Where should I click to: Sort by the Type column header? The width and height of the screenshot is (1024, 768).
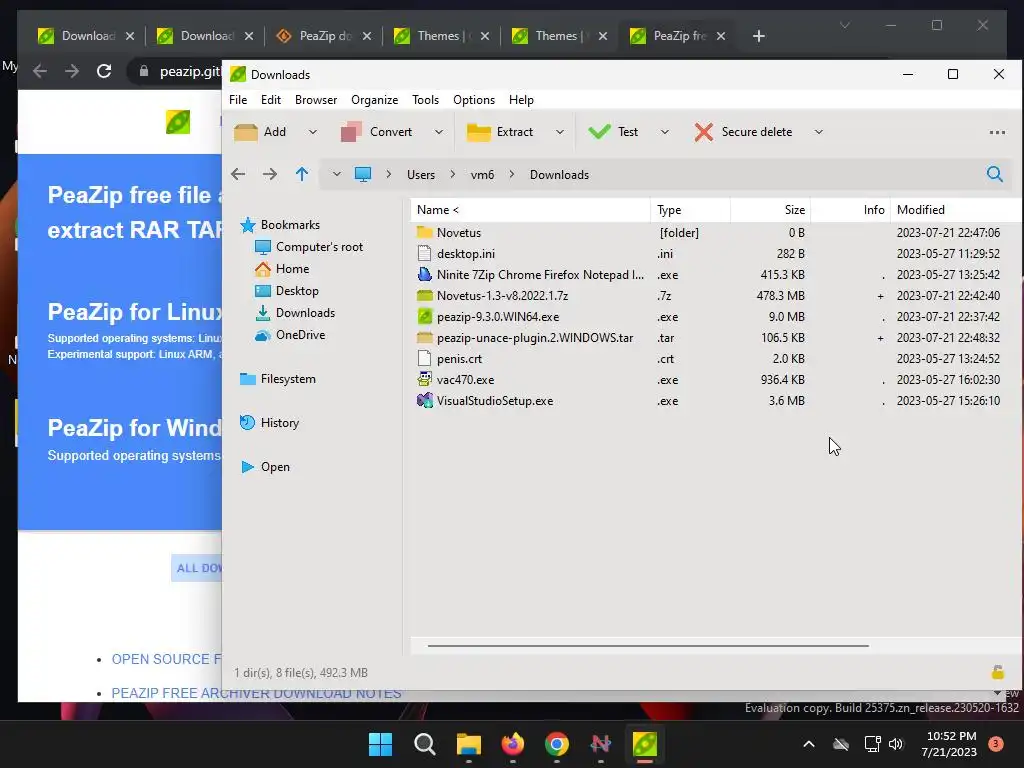coord(690,210)
